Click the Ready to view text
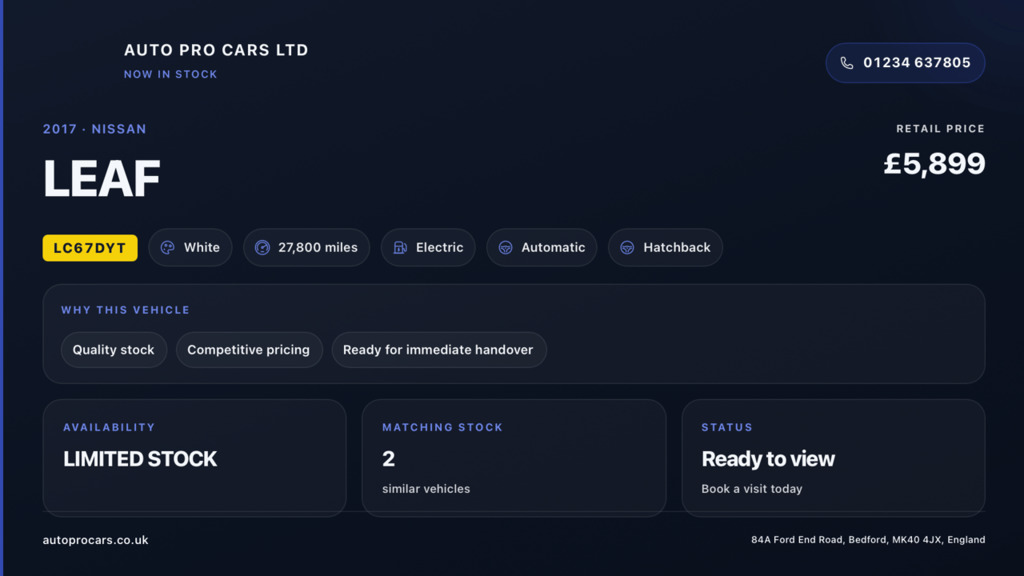This screenshot has width=1024, height=576. 768,459
